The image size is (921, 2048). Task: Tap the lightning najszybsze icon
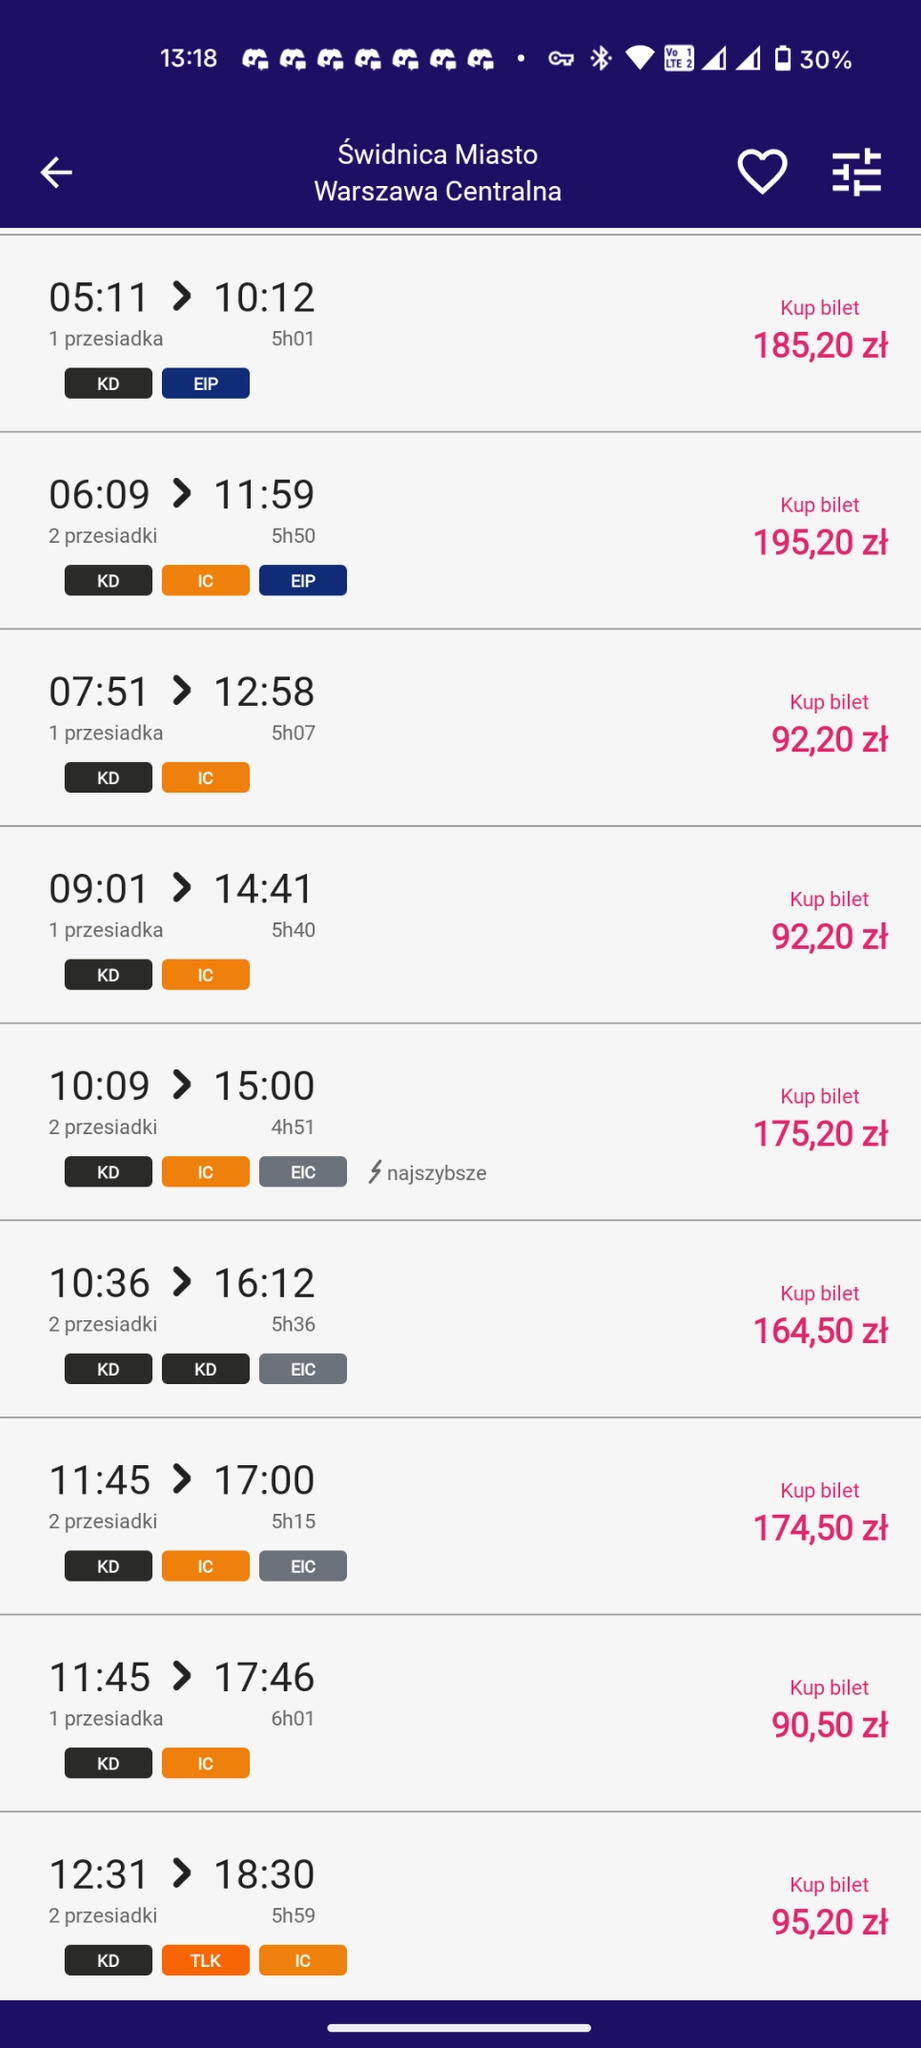click(375, 1172)
